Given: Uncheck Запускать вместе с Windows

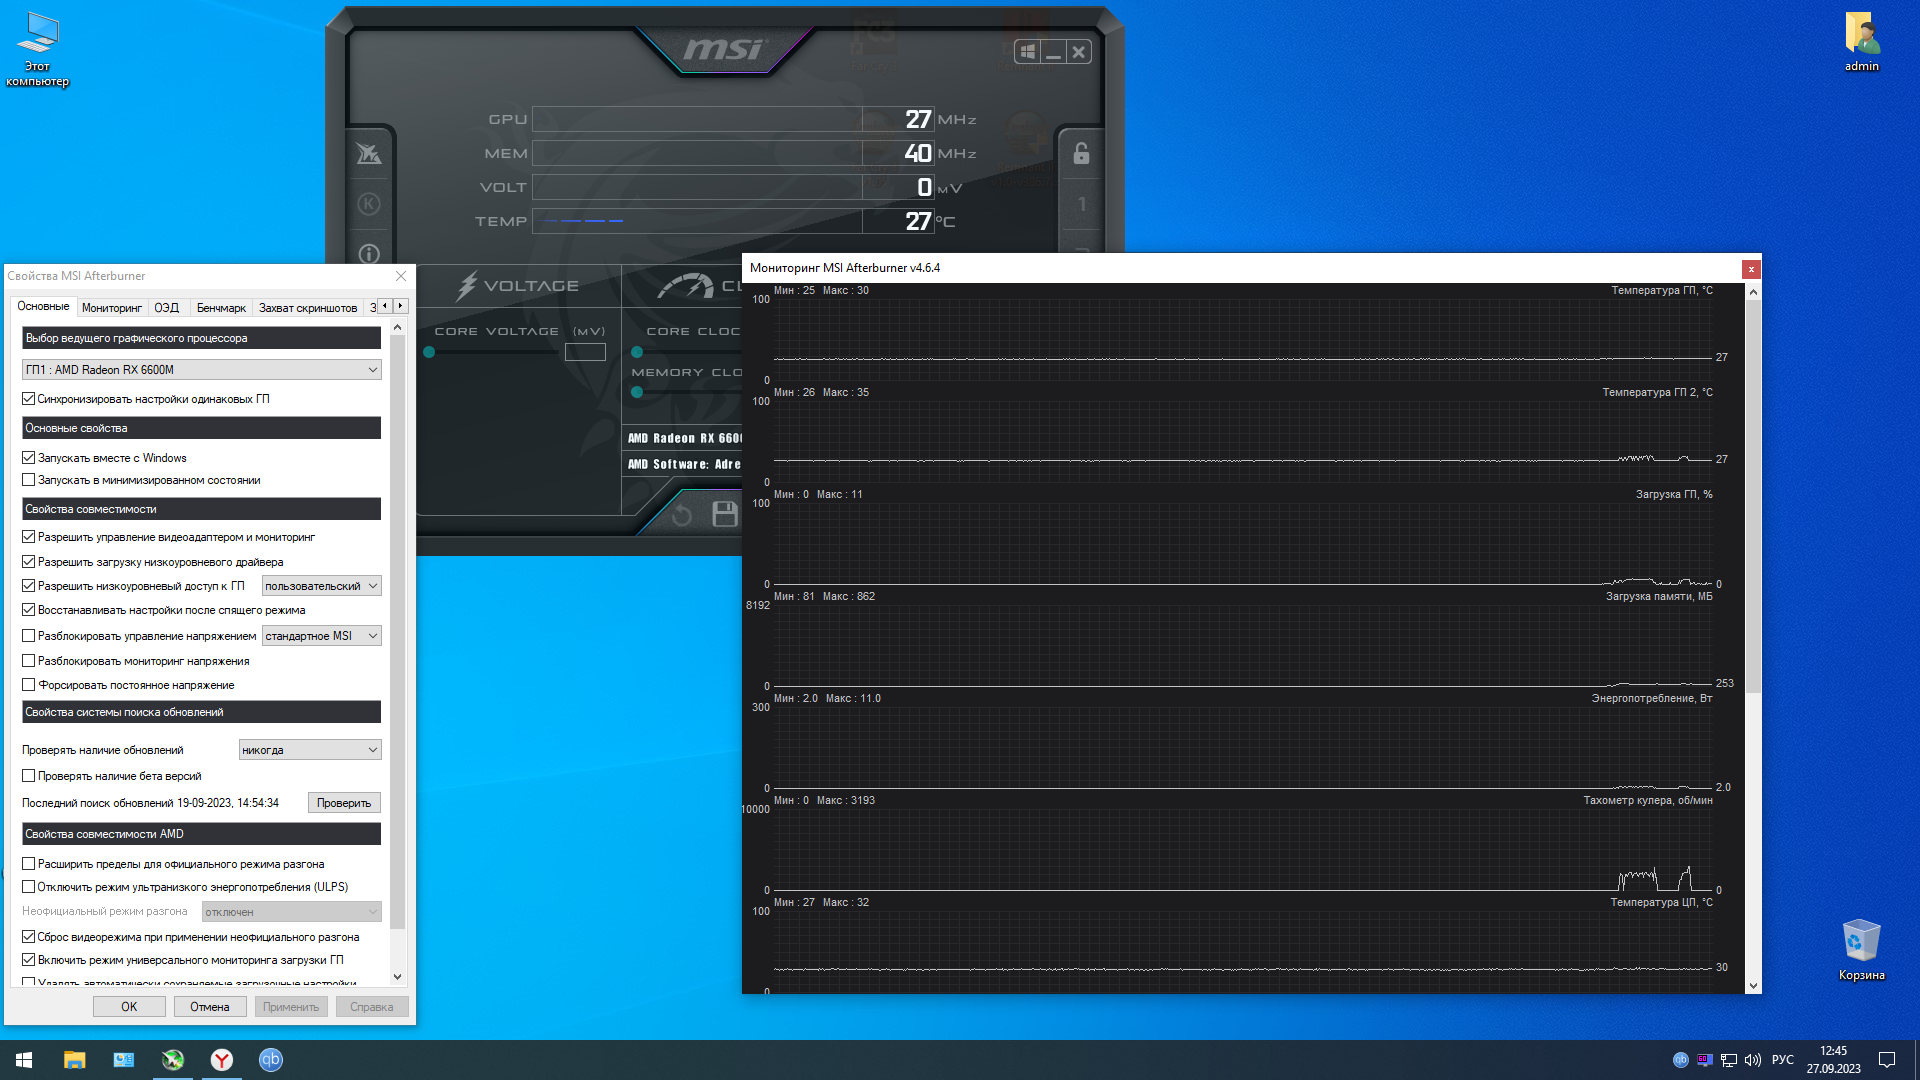Looking at the screenshot, I should (x=29, y=458).
